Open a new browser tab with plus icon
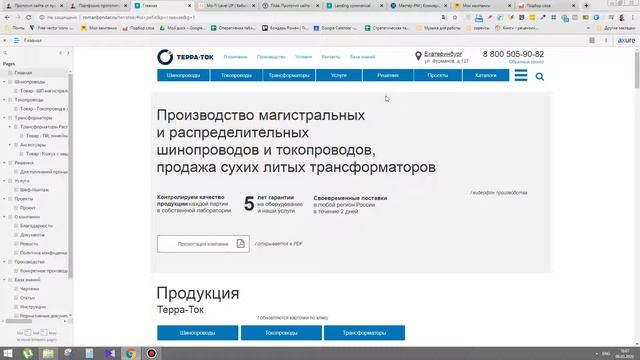The height and width of the screenshot is (360, 640). tap(586, 6)
